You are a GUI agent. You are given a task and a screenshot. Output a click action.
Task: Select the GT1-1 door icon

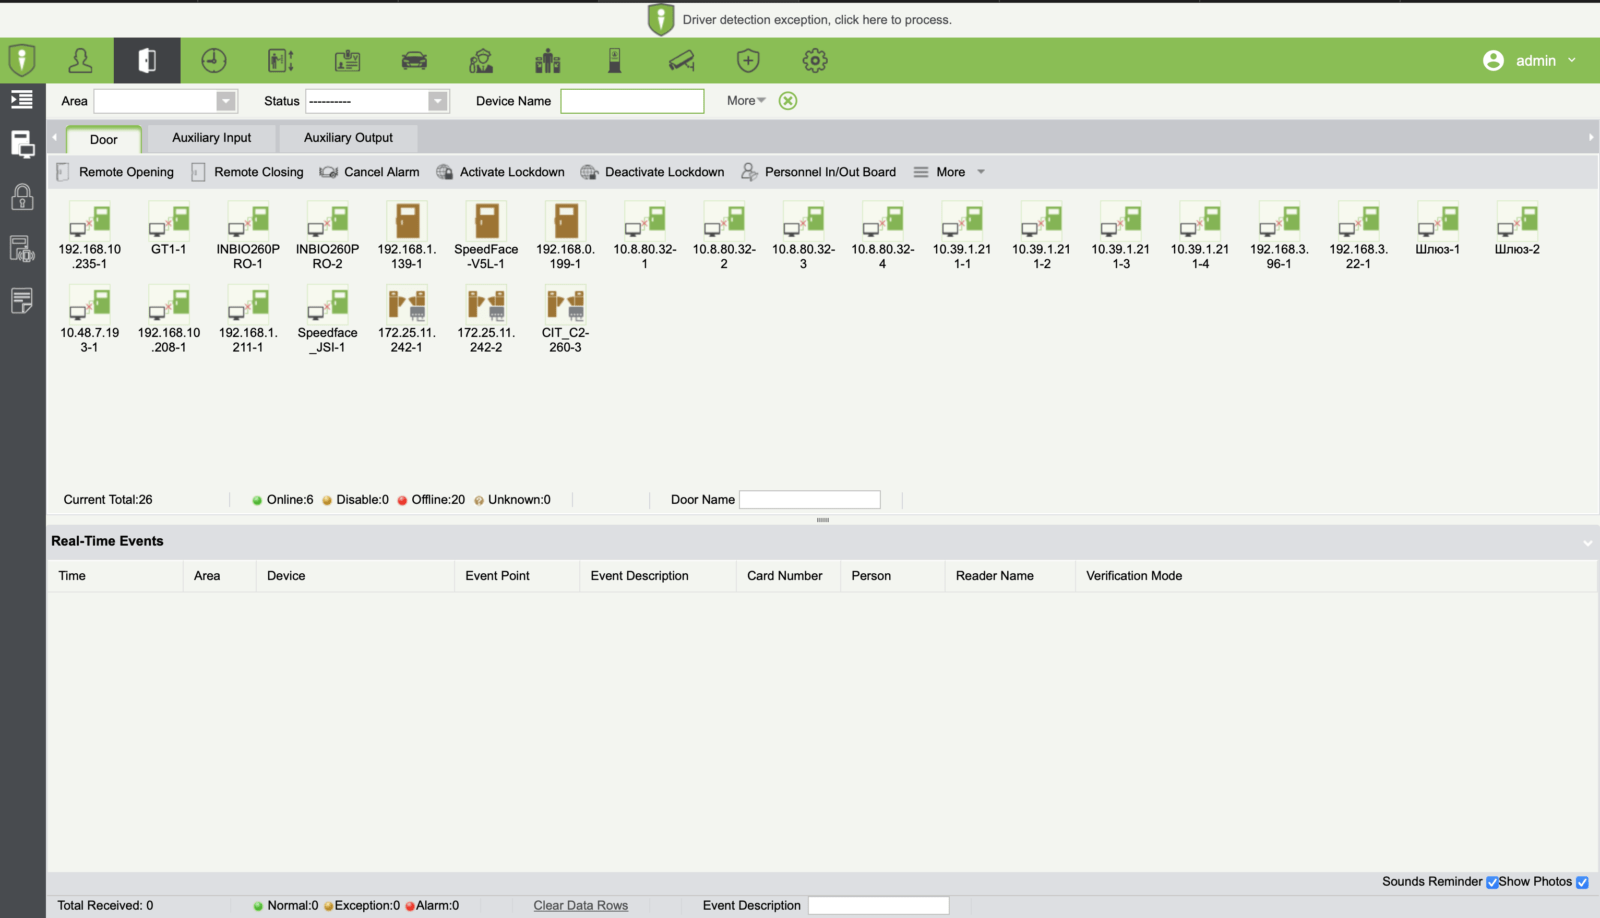tap(169, 221)
